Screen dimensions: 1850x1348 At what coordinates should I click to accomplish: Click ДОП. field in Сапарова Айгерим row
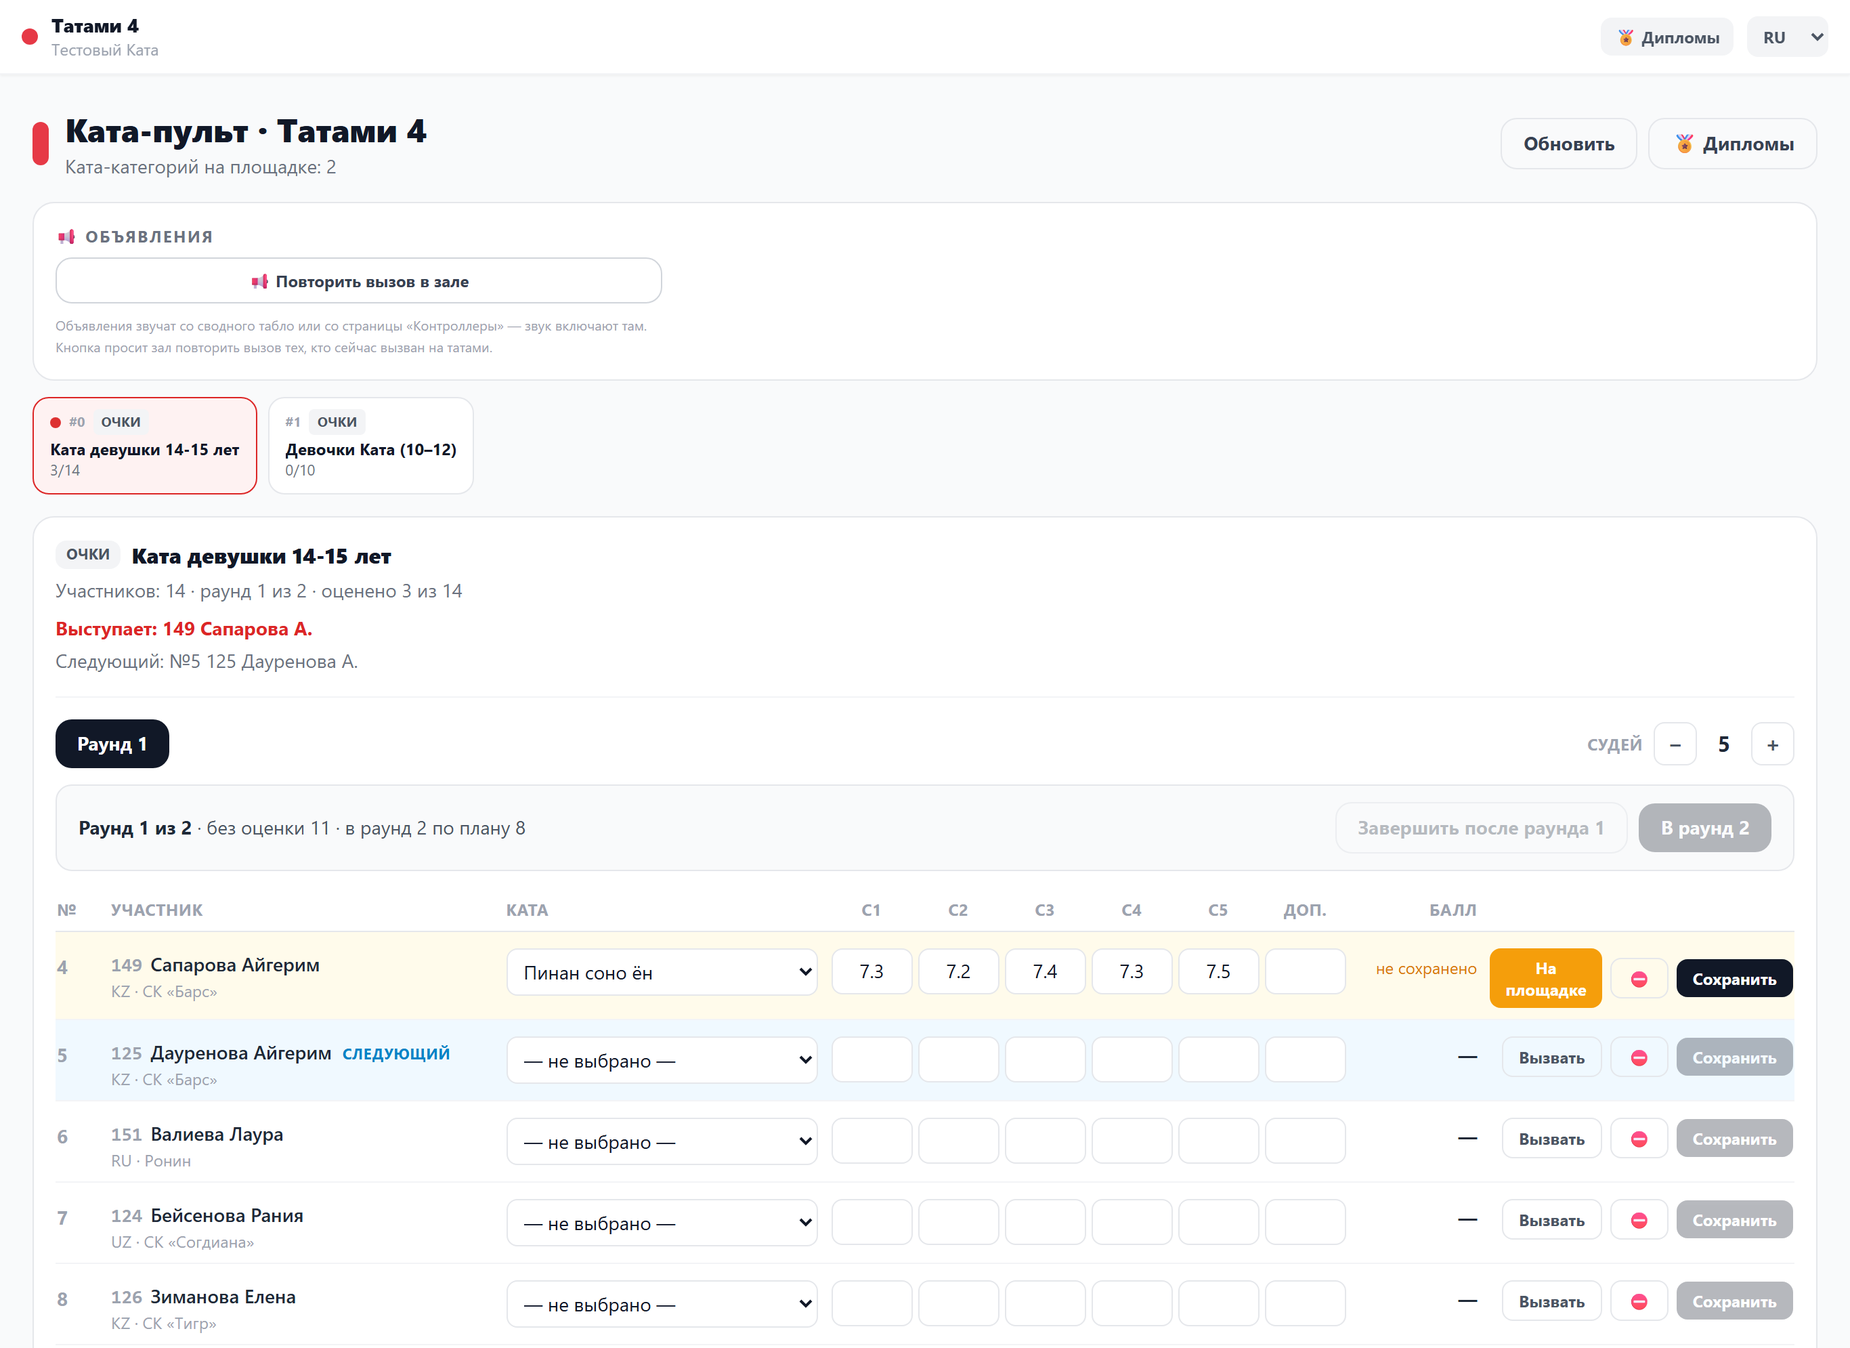click(x=1305, y=971)
